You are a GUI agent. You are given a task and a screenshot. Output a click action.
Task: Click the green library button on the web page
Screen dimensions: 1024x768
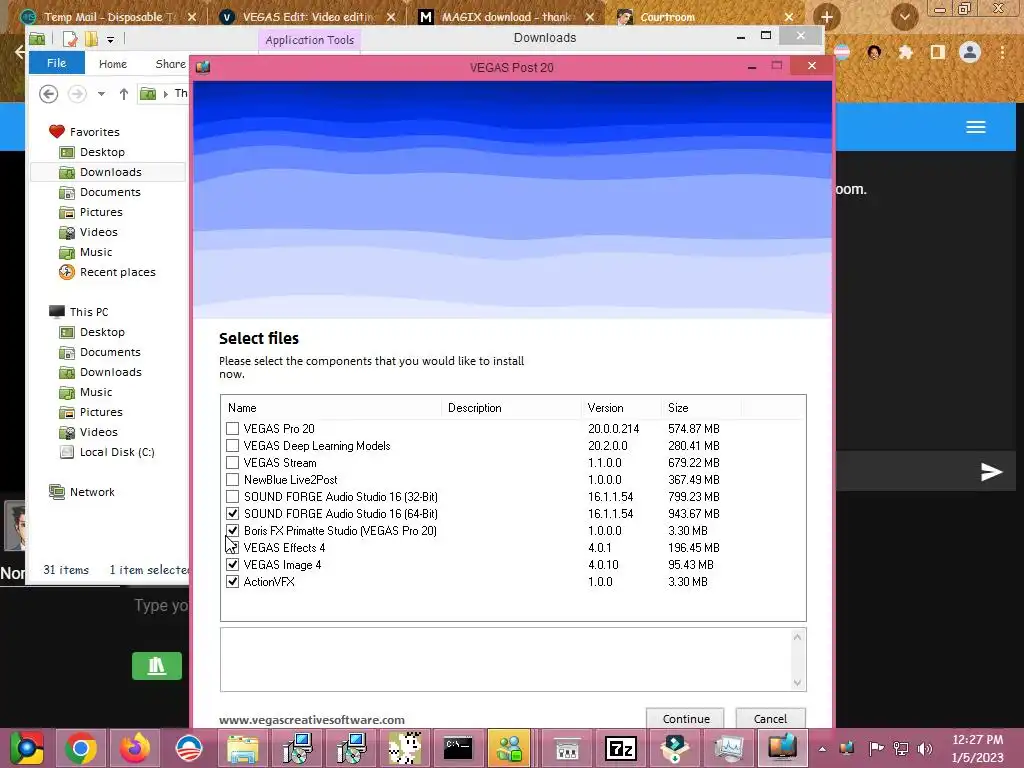[x=157, y=666]
